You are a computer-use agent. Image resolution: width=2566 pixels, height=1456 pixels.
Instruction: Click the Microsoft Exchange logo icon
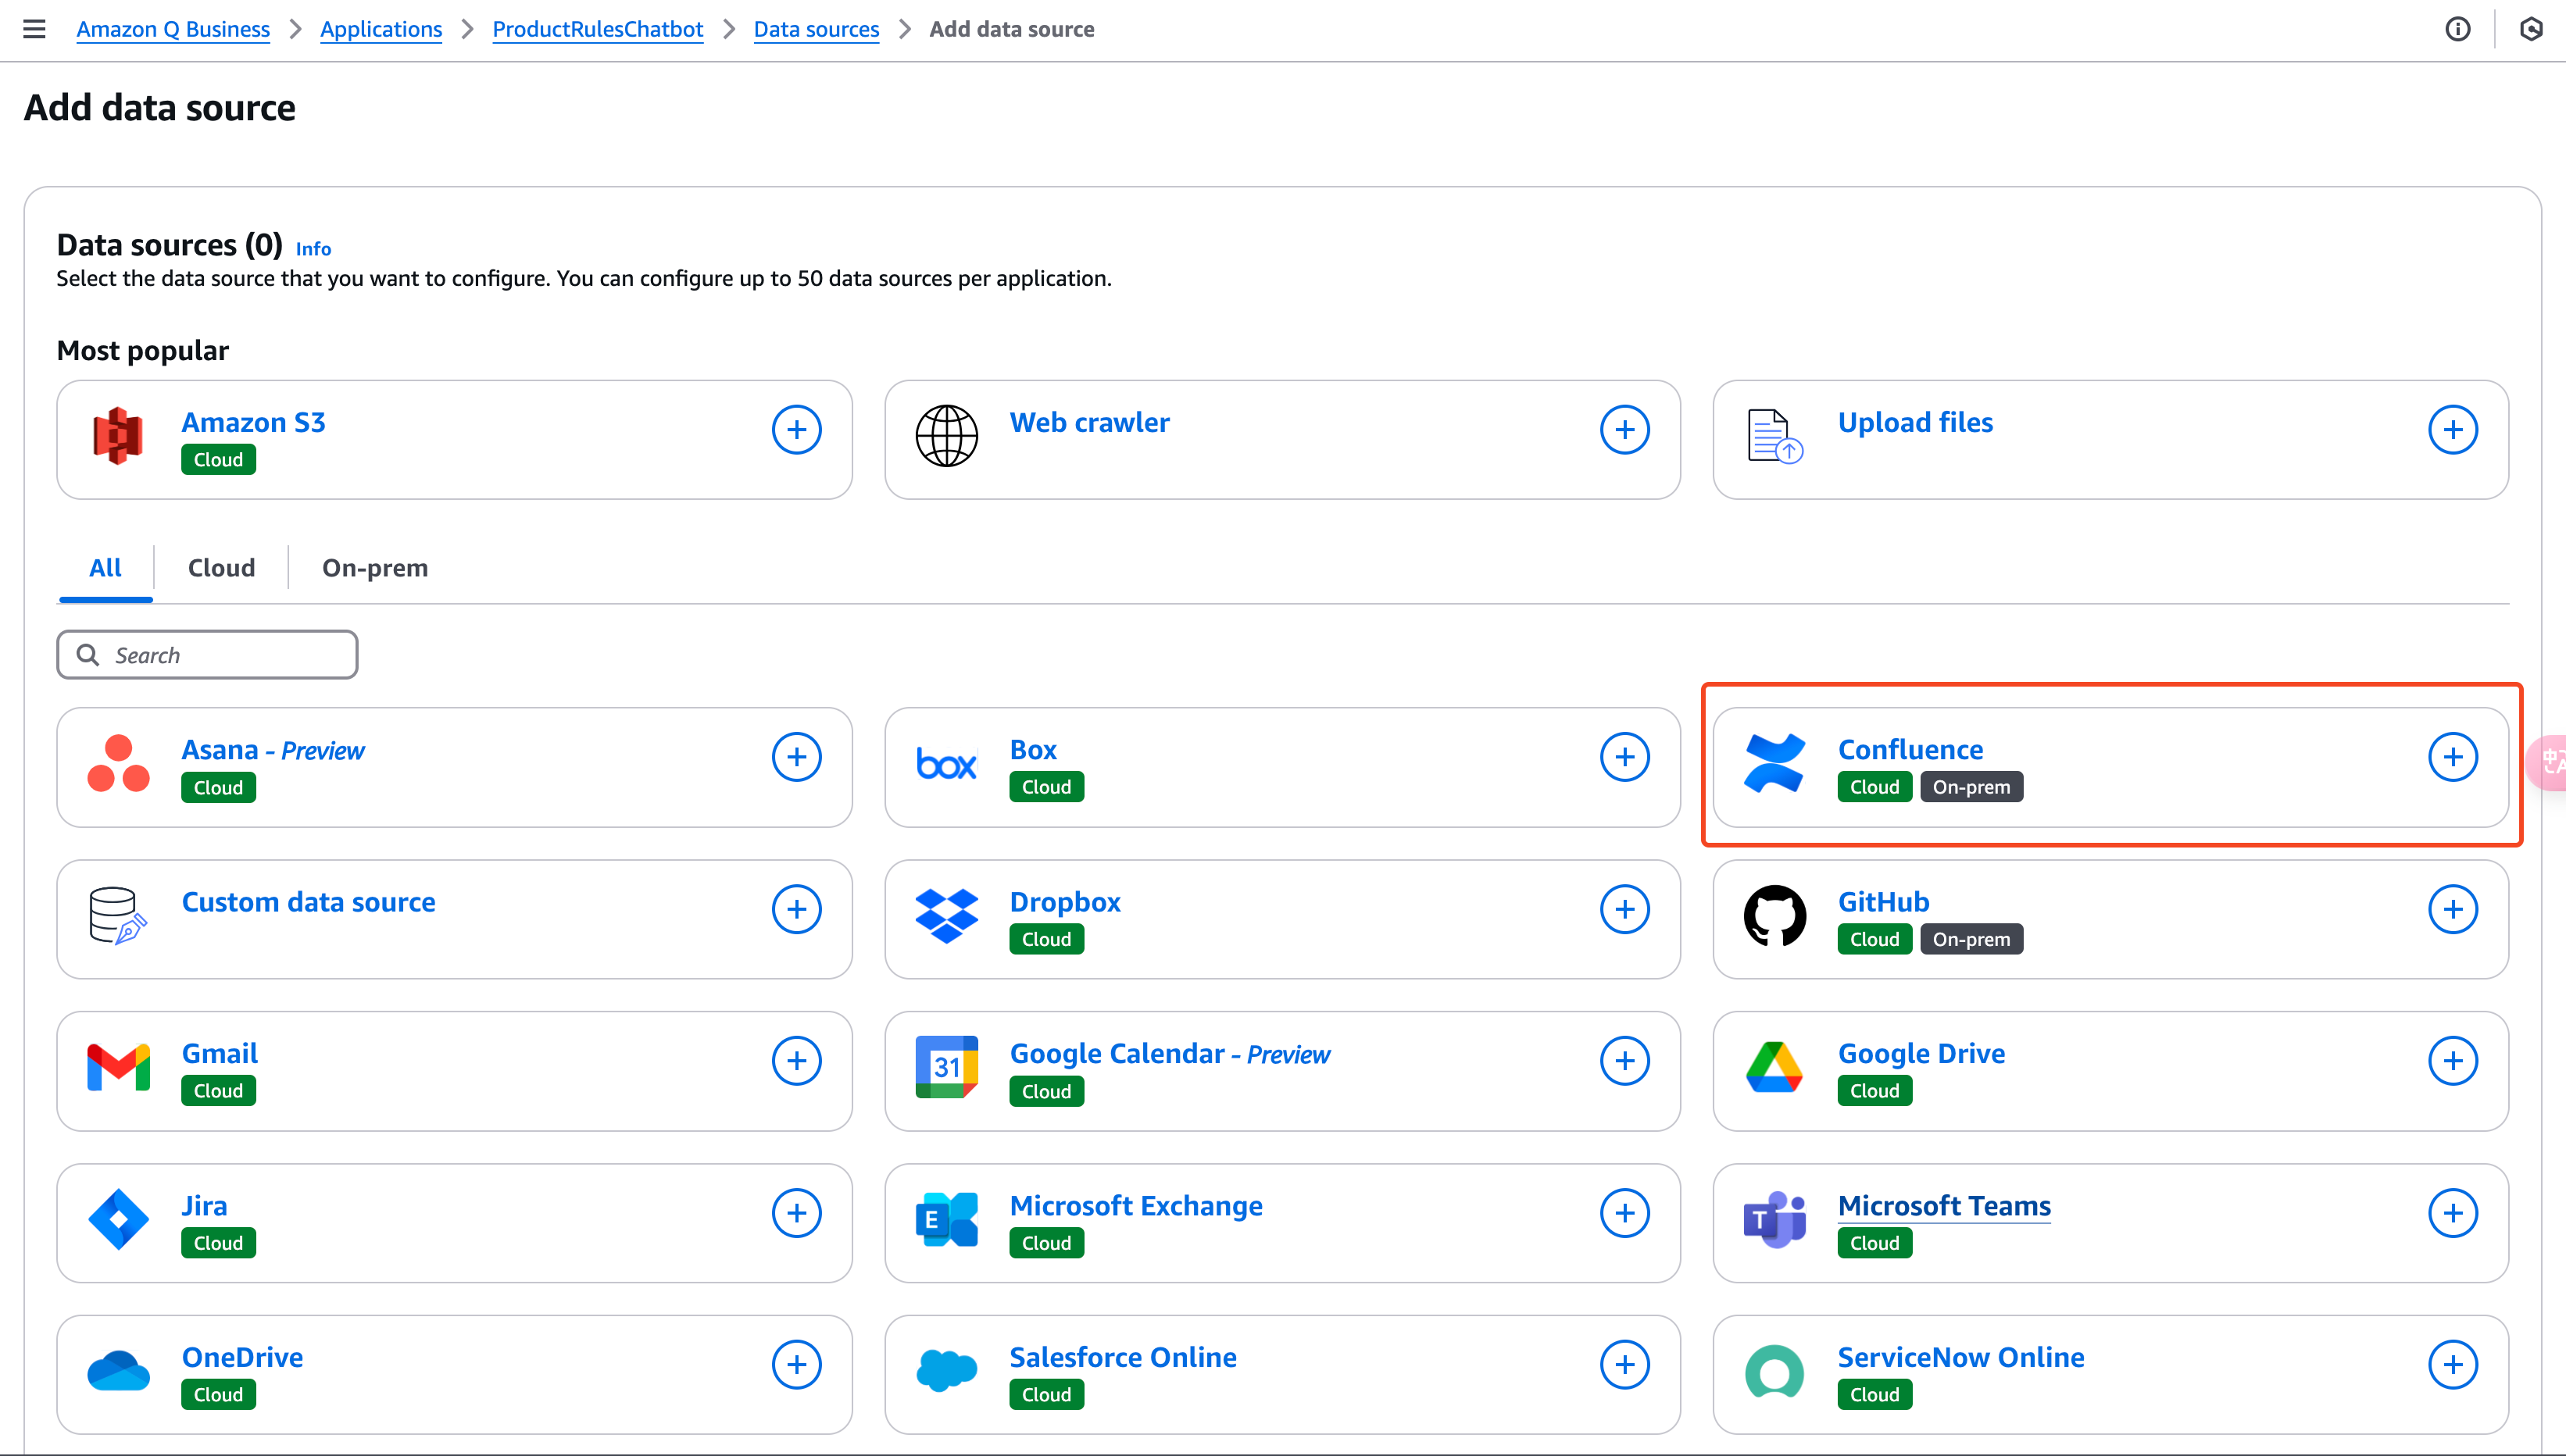(946, 1219)
